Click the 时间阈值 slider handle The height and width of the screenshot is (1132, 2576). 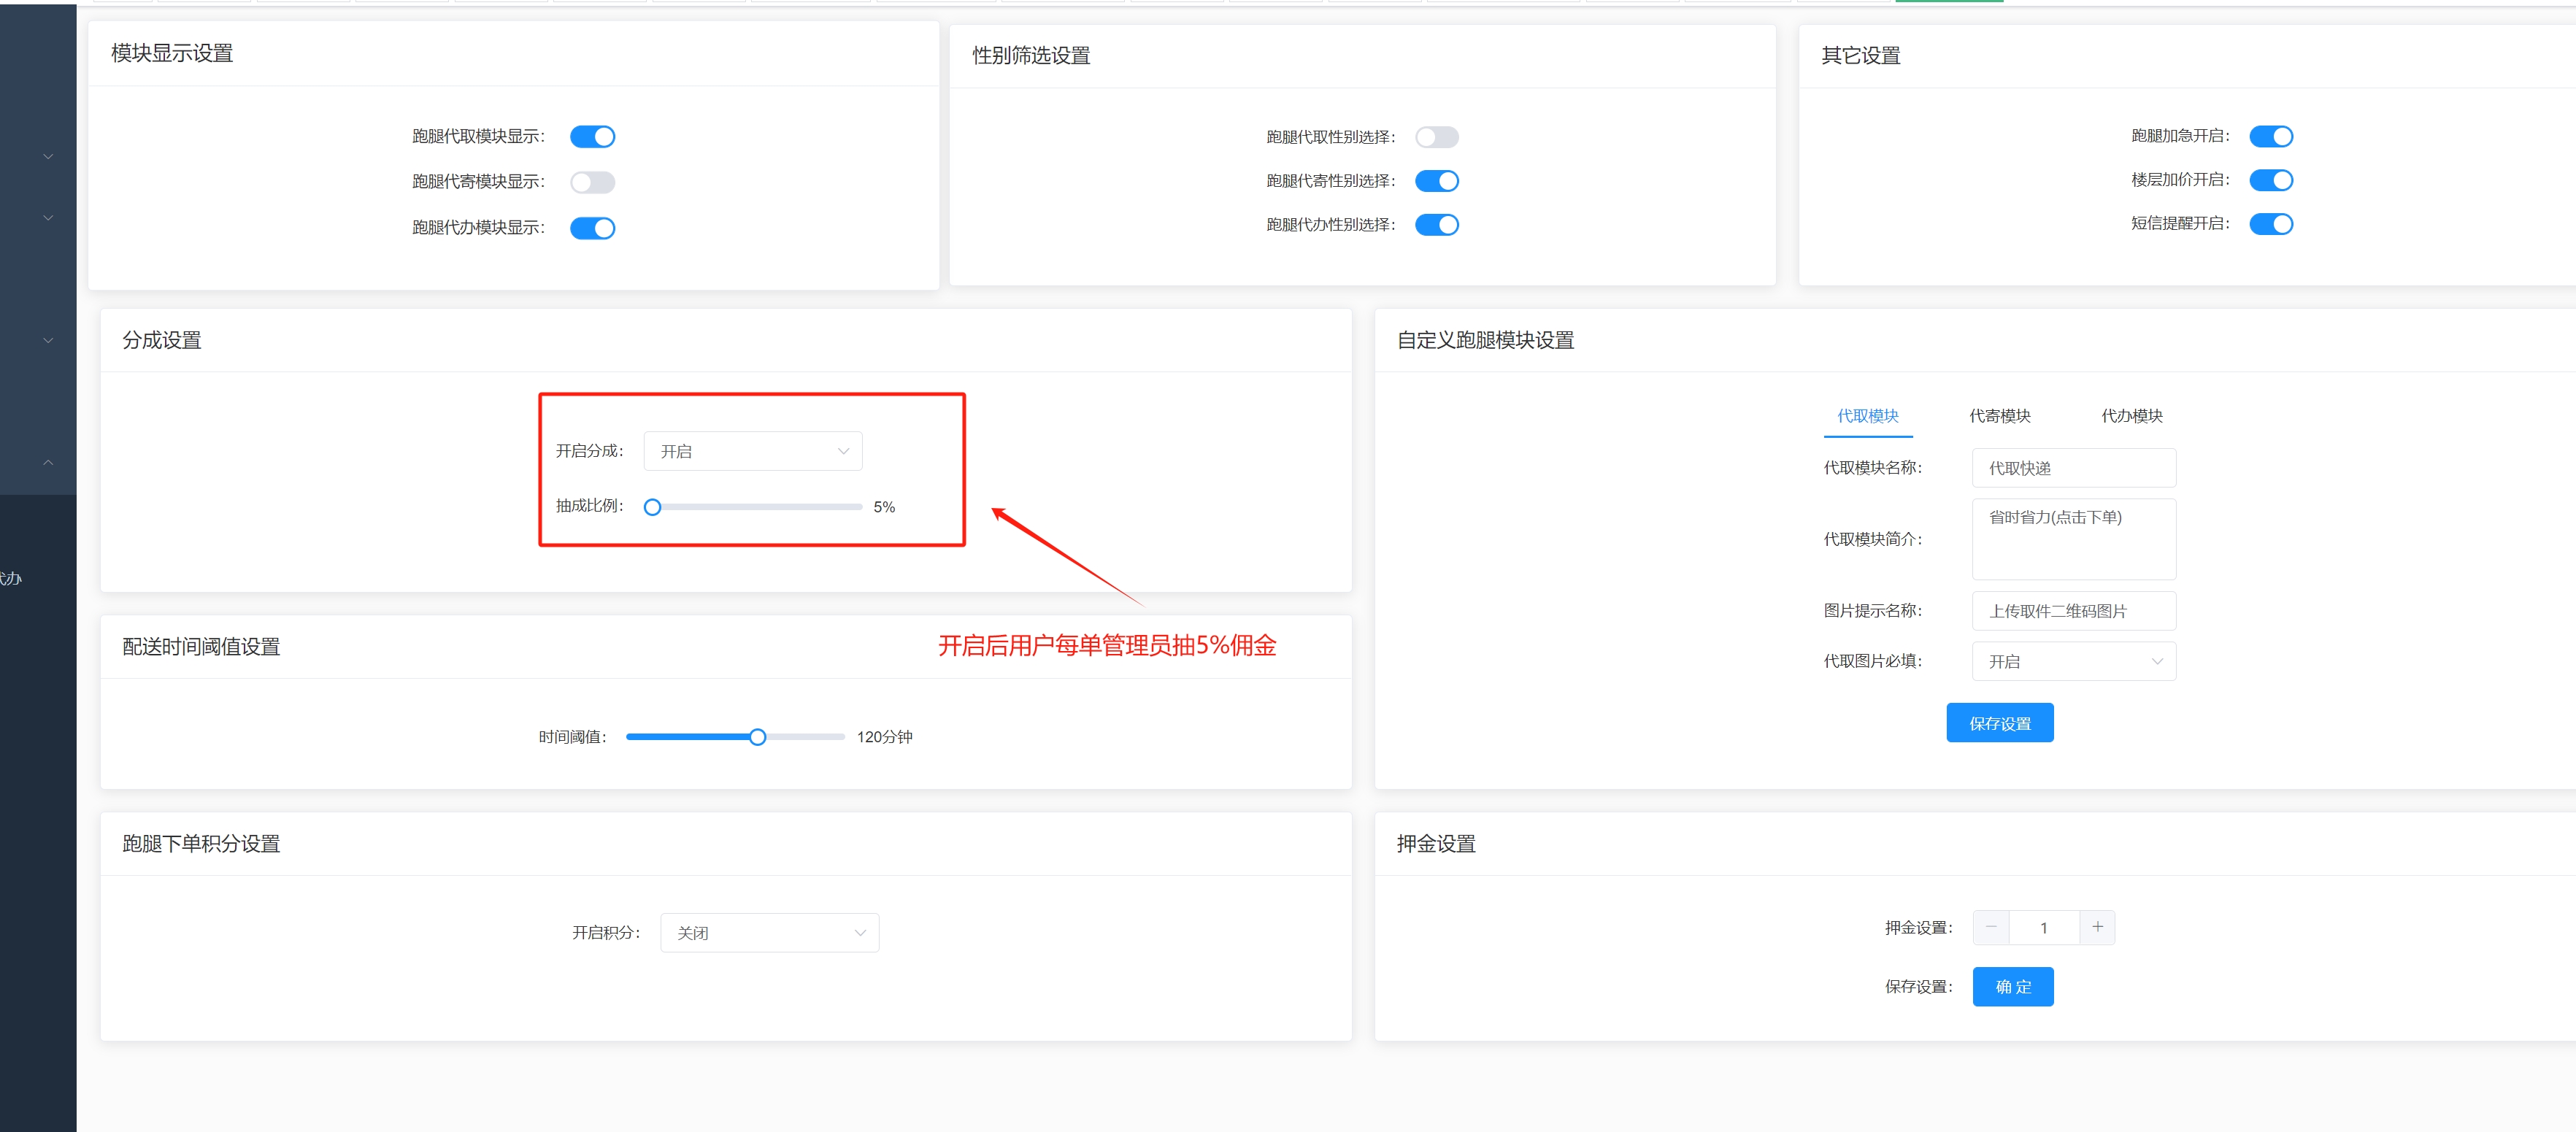[x=757, y=737]
